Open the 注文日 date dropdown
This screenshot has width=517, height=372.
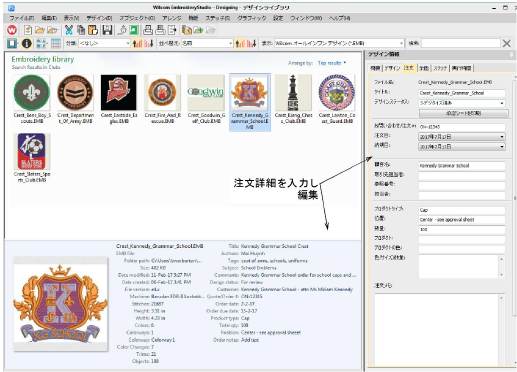click(462, 137)
